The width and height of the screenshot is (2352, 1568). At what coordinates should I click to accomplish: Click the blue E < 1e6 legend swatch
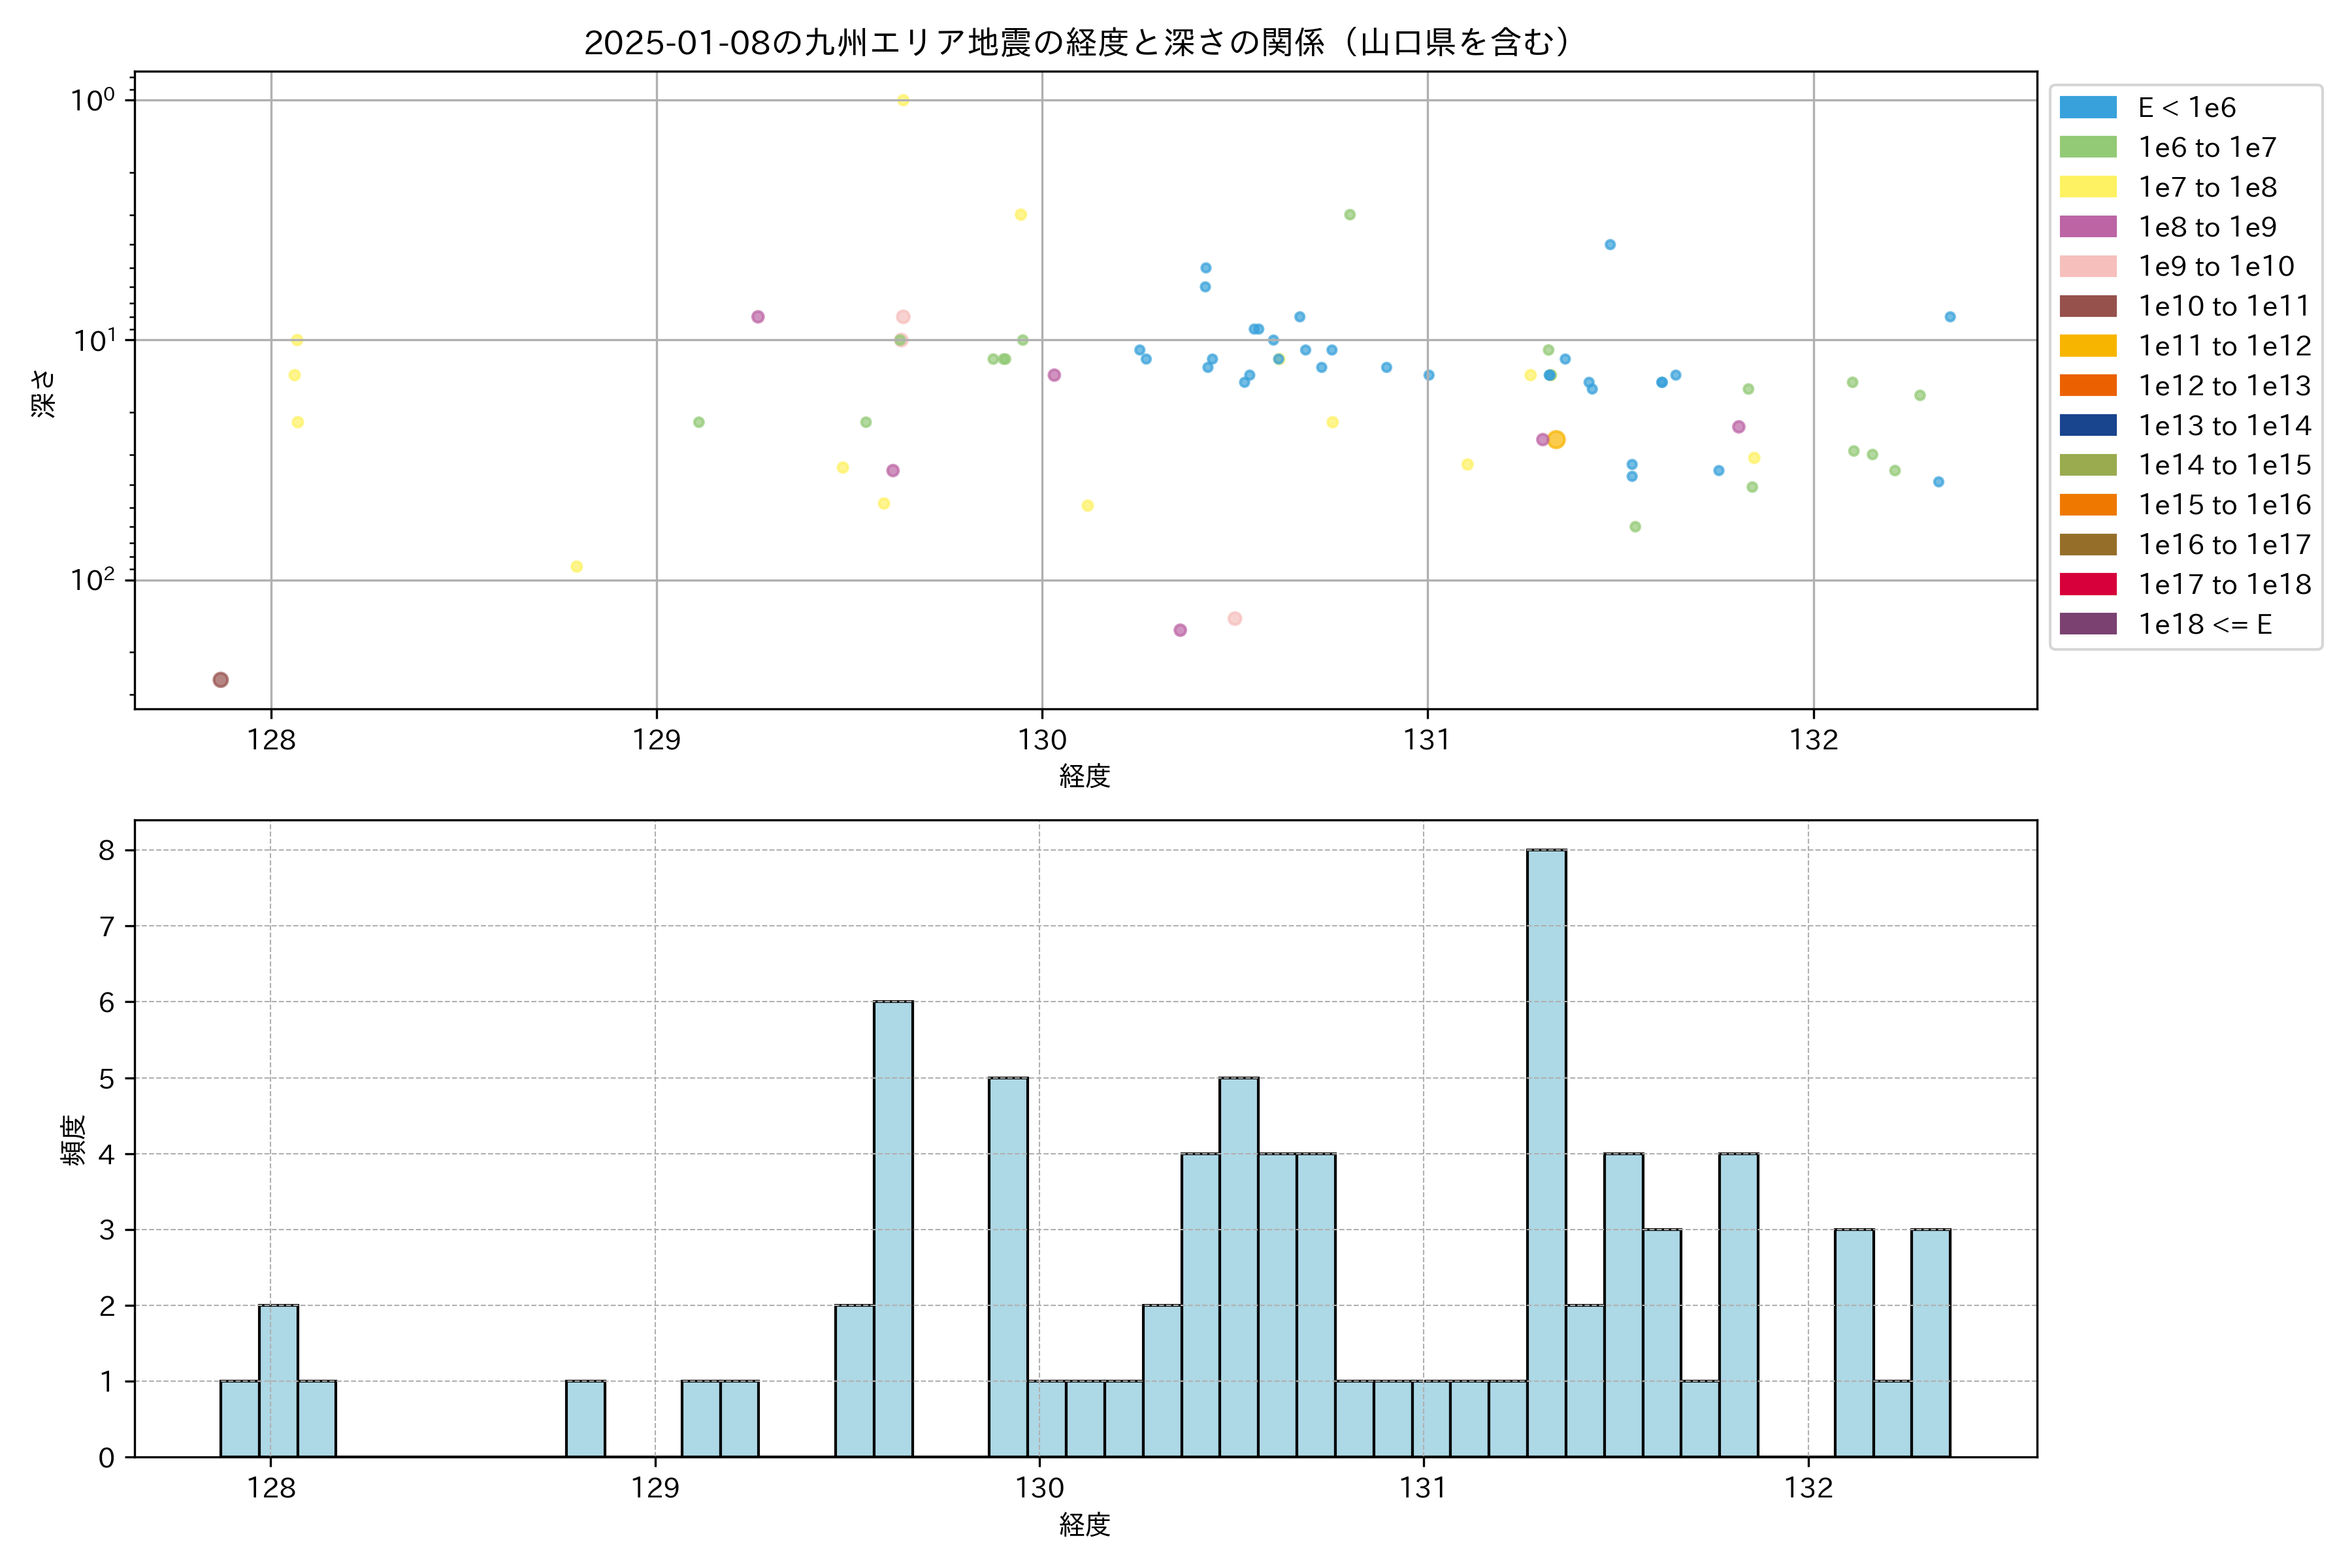(2087, 107)
